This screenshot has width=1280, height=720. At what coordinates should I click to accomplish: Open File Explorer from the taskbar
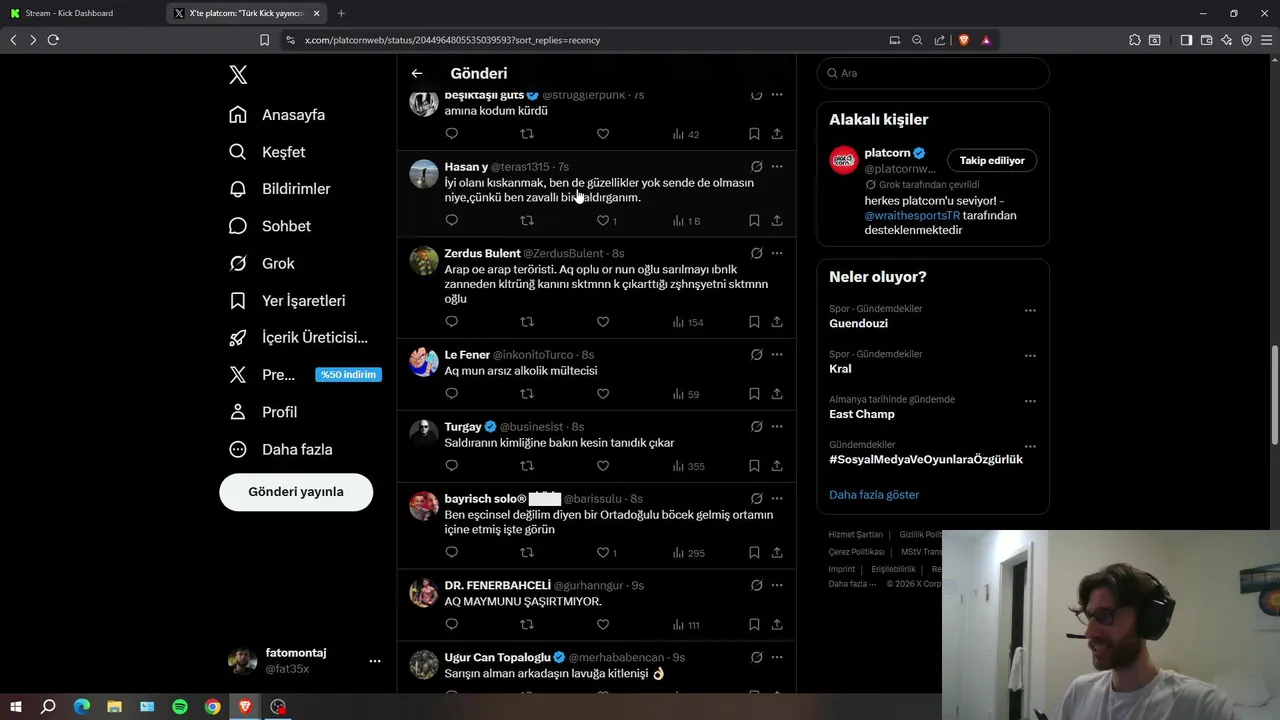(x=114, y=707)
